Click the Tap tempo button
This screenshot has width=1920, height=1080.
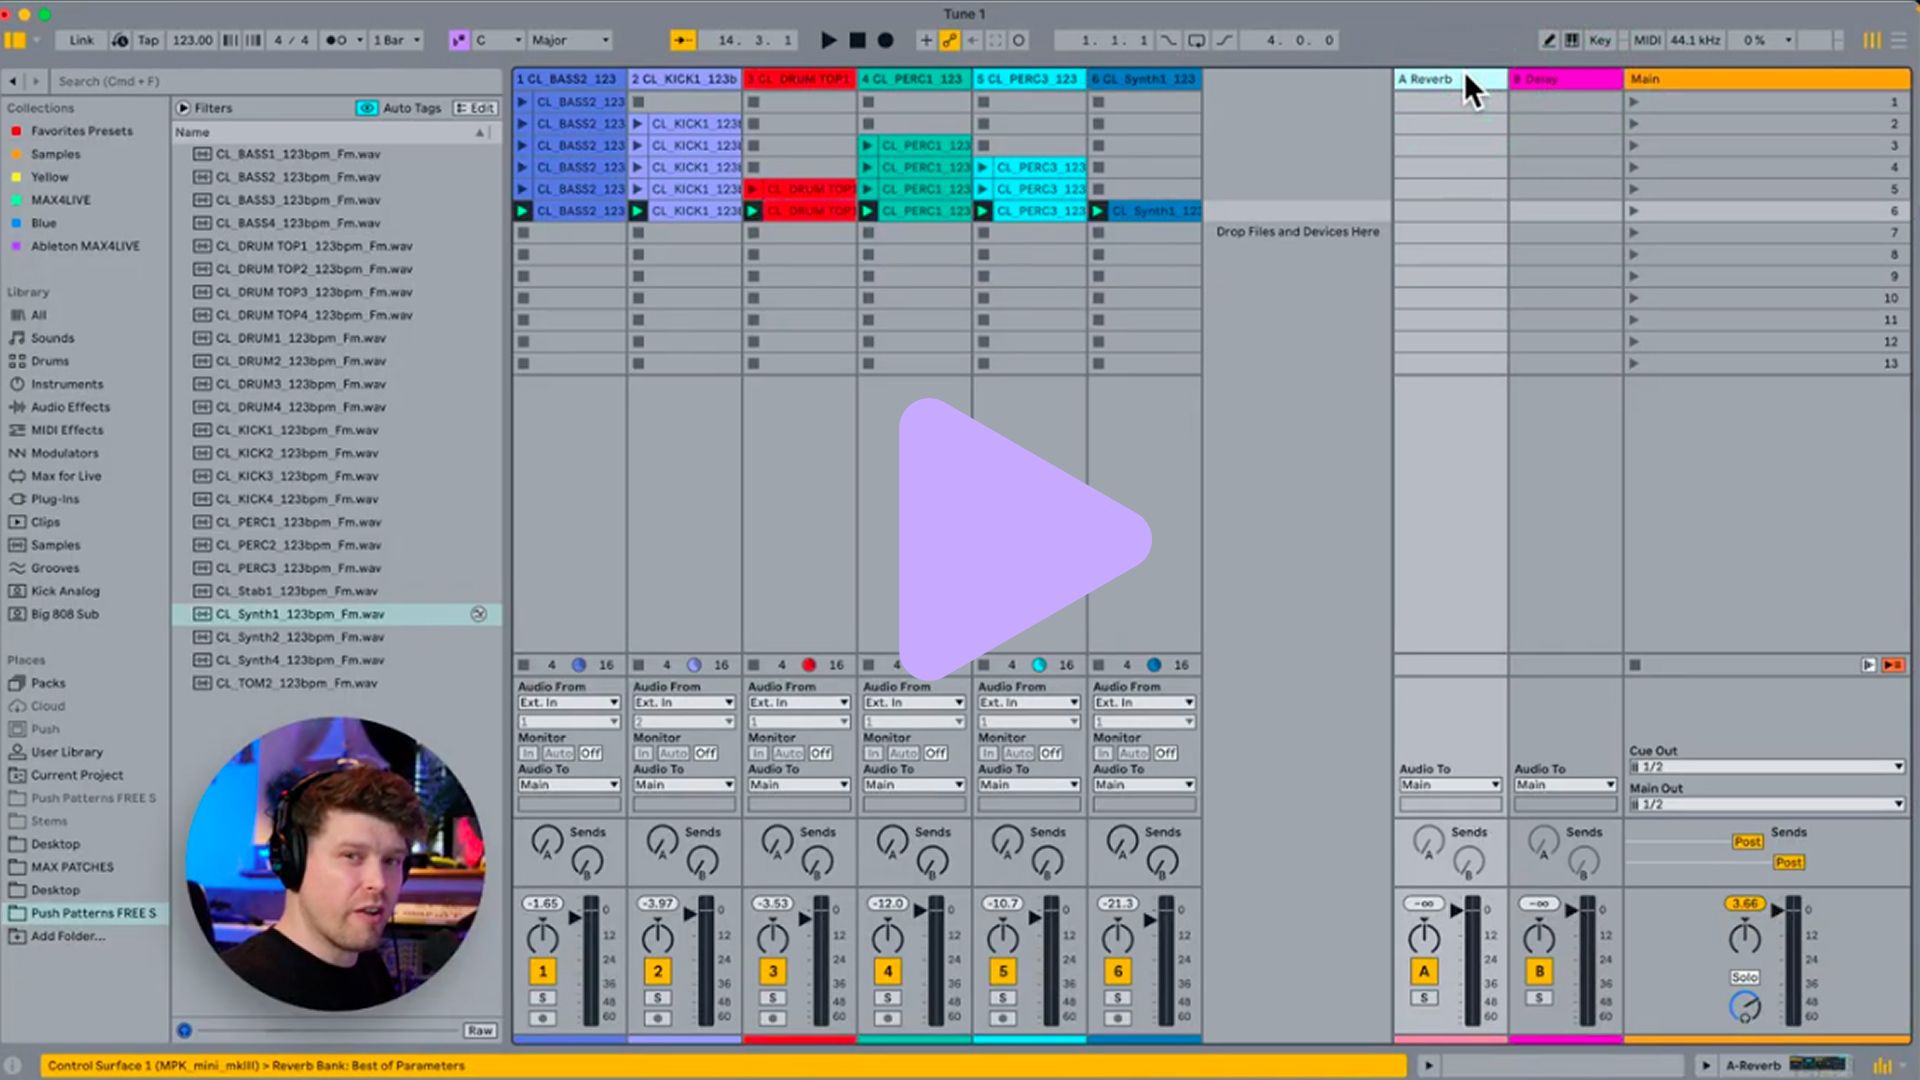[x=148, y=40]
